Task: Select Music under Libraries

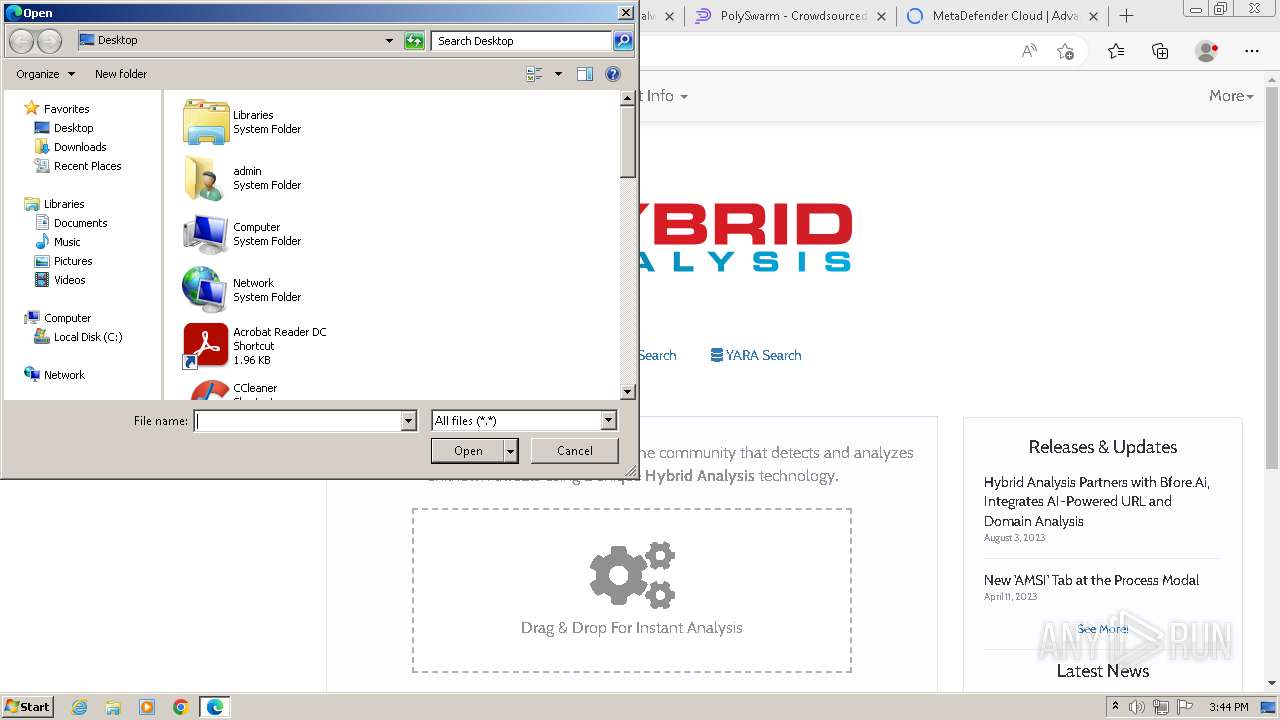Action: pyautogui.click(x=58, y=242)
